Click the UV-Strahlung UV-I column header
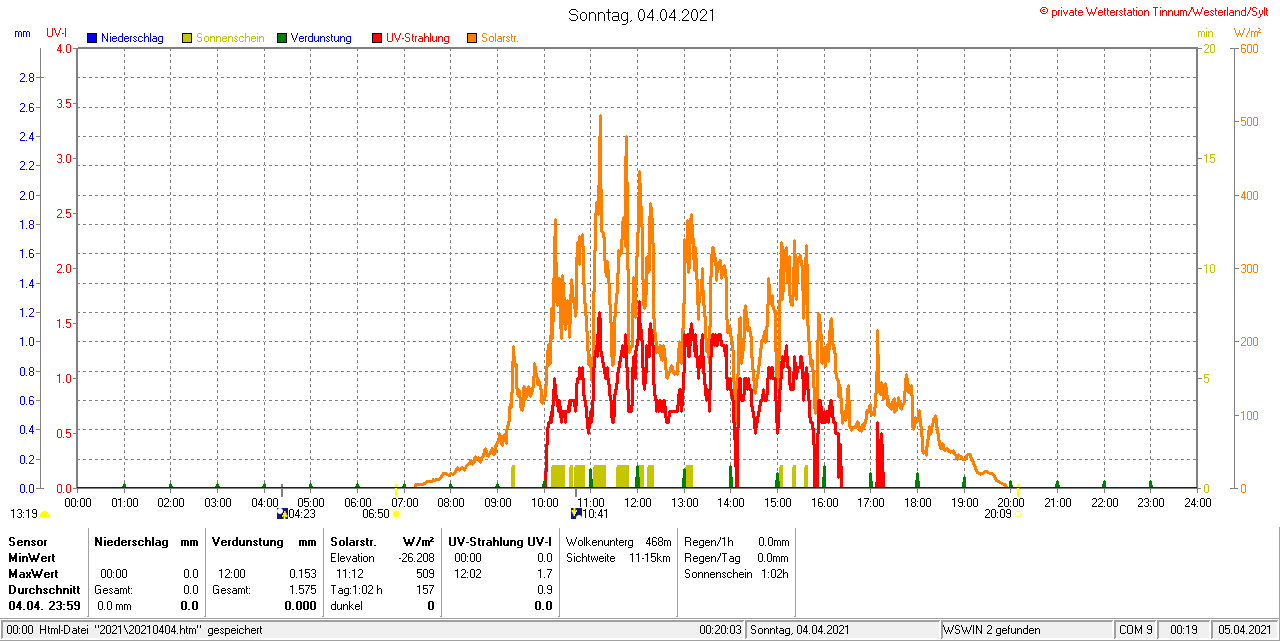Screen dimensions: 1280x641 [x=500, y=541]
